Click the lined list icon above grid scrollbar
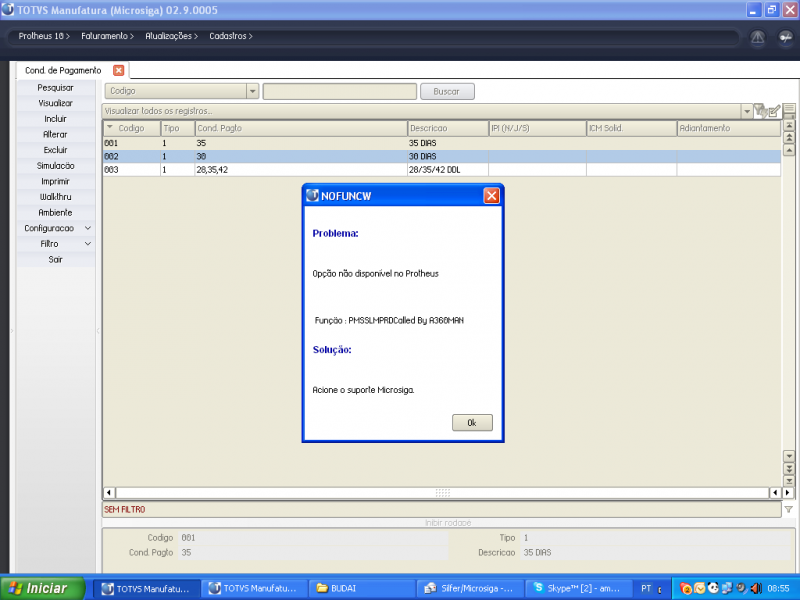This screenshot has height=600, width=800. (789, 109)
